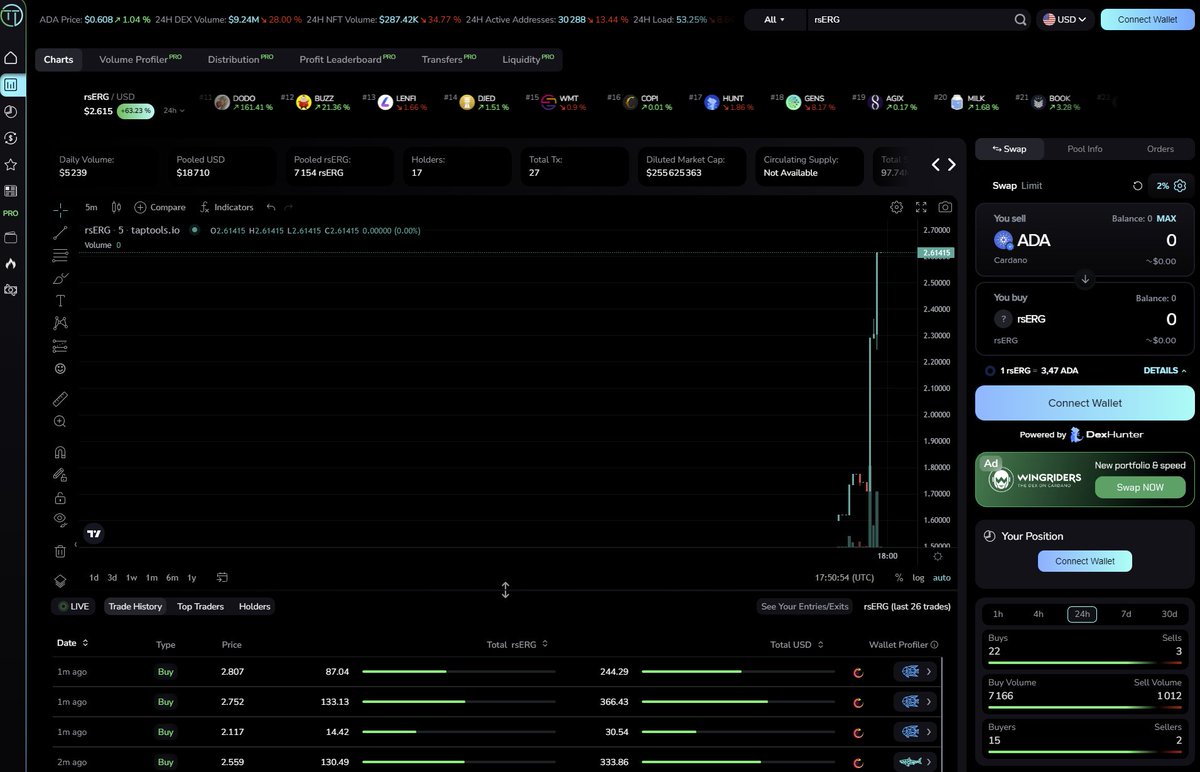1200x772 pixels.
Task: Enter fullscreen chart mode
Action: coord(921,207)
